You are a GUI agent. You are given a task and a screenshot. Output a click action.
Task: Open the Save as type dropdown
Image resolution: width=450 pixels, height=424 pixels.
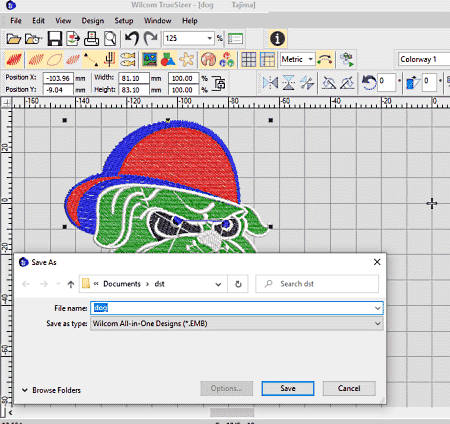(377, 323)
